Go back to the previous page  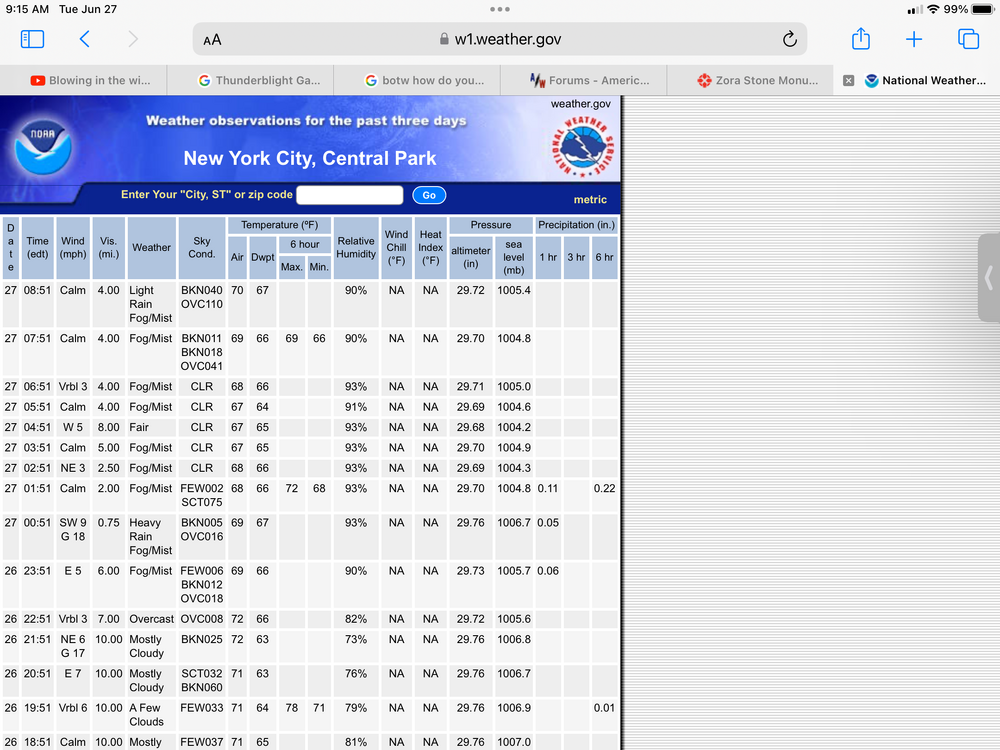pos(84,39)
